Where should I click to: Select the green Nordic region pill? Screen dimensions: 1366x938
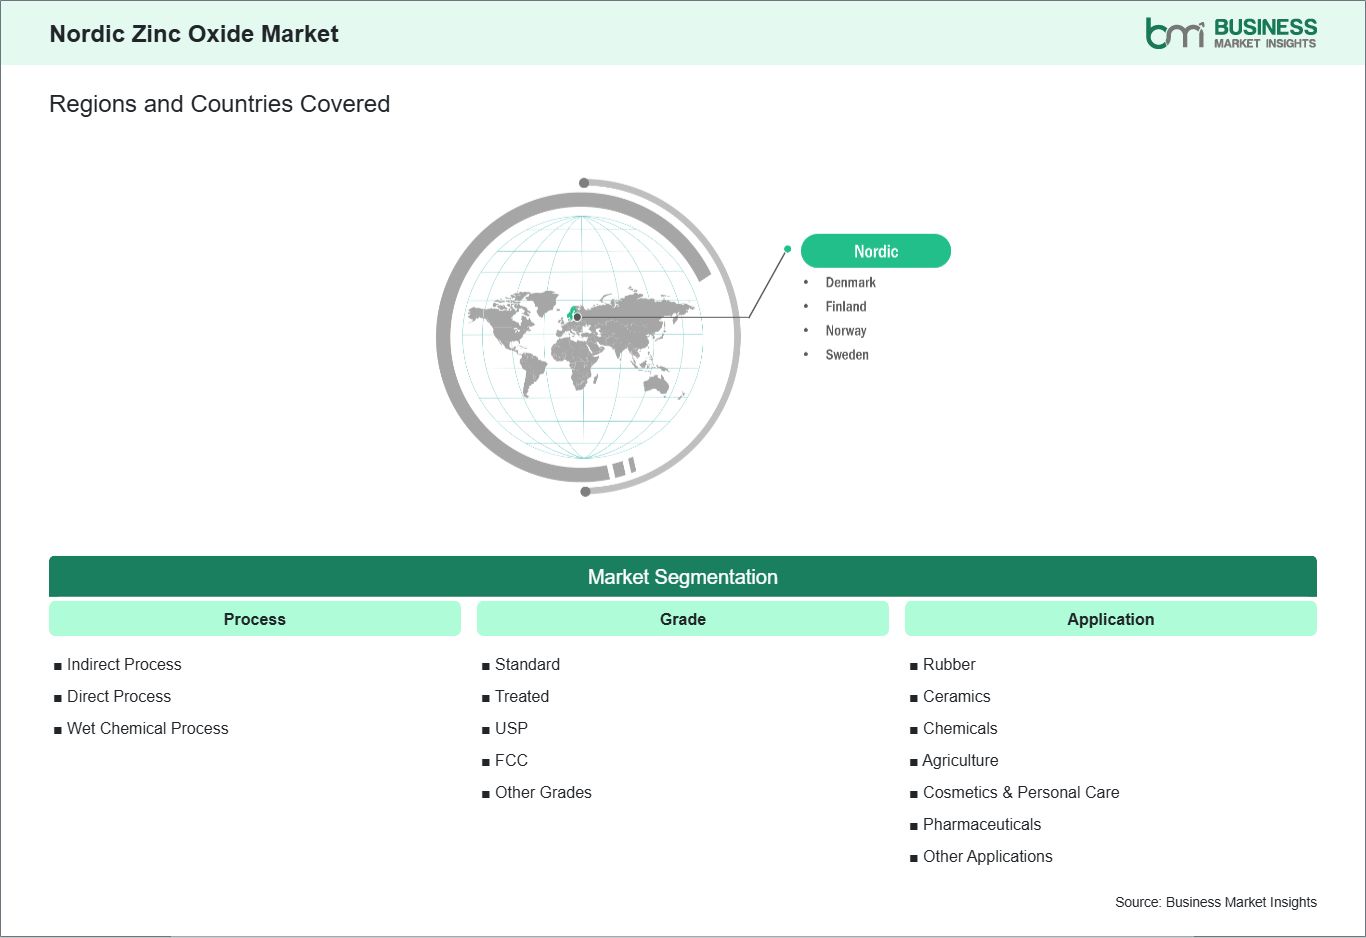click(876, 251)
